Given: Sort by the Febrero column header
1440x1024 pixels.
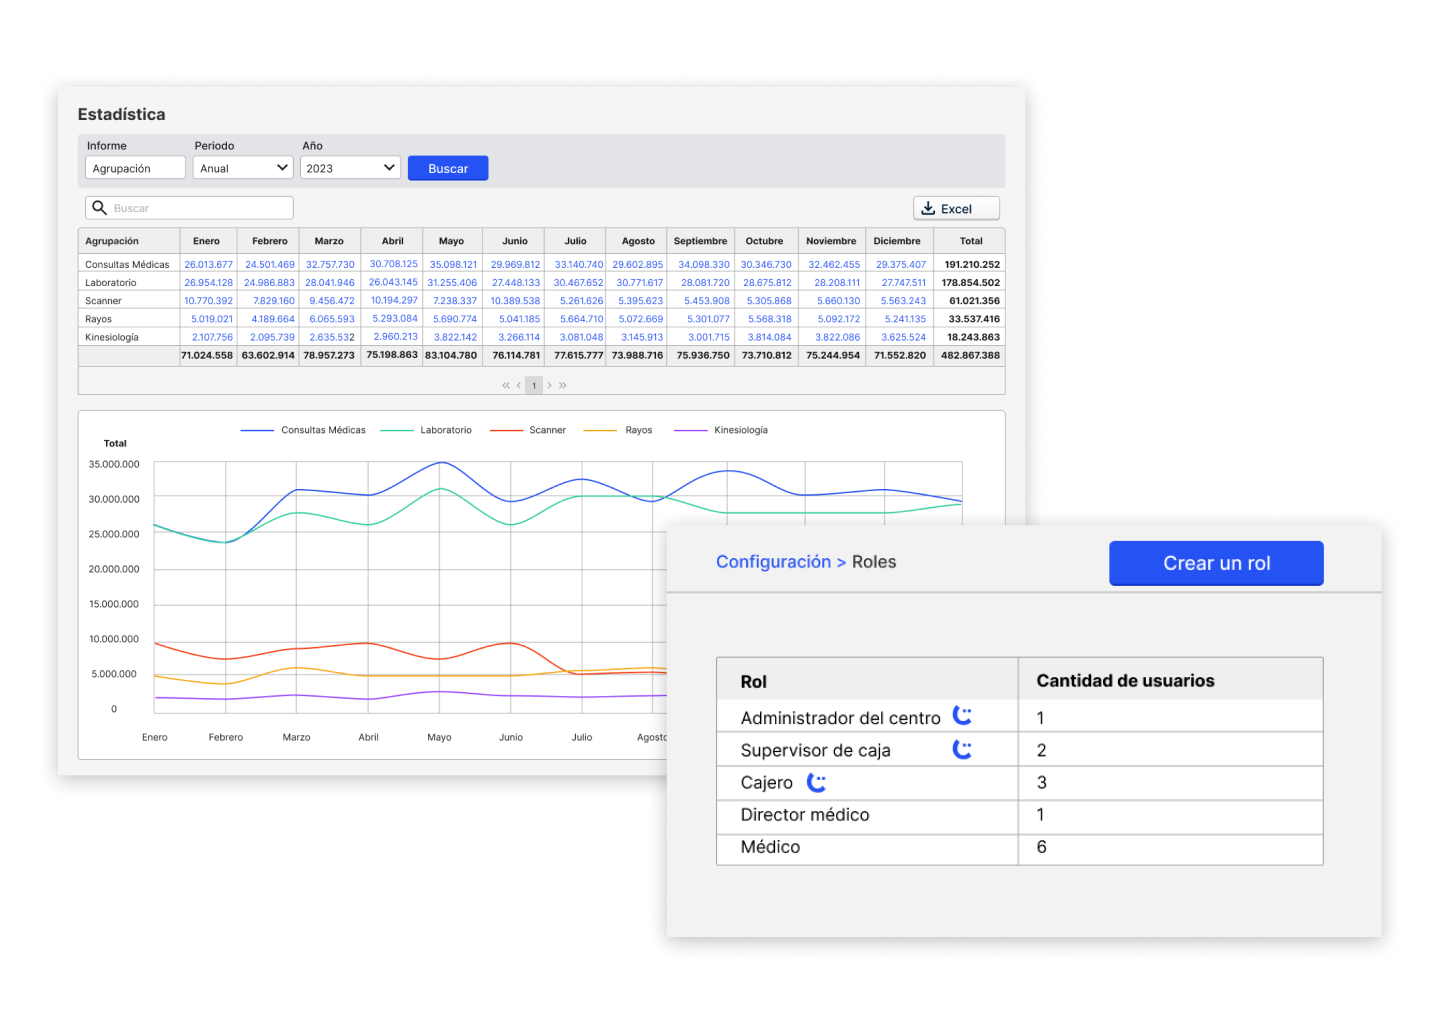Looking at the screenshot, I should tap(270, 241).
